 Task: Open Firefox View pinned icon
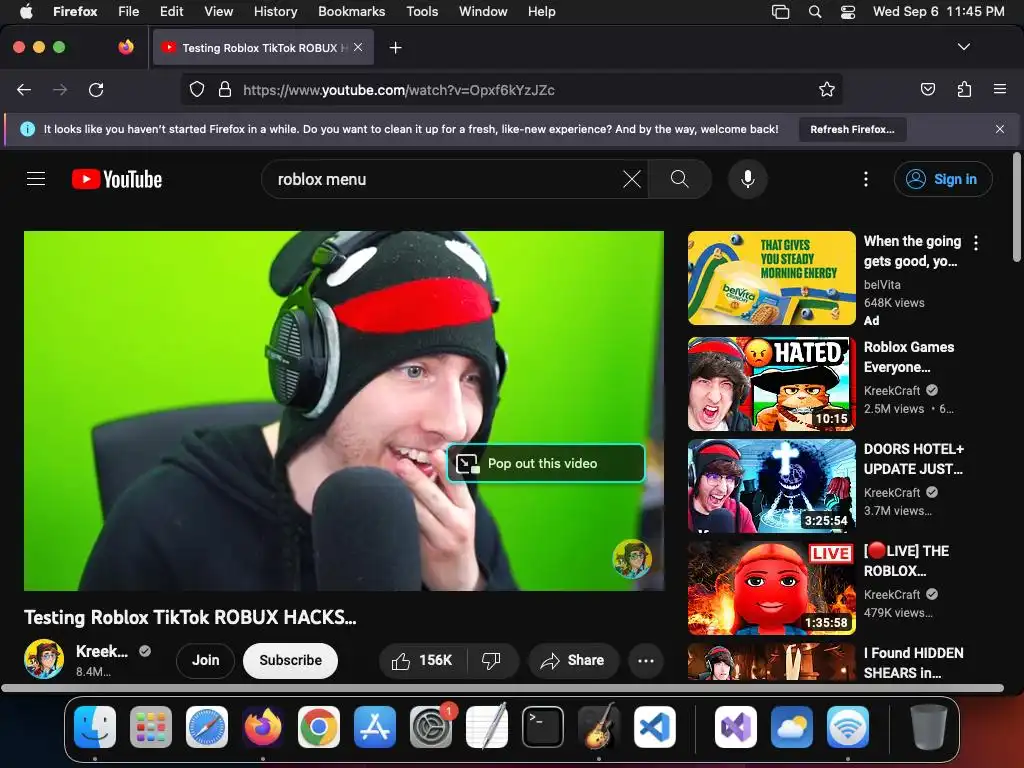(126, 47)
